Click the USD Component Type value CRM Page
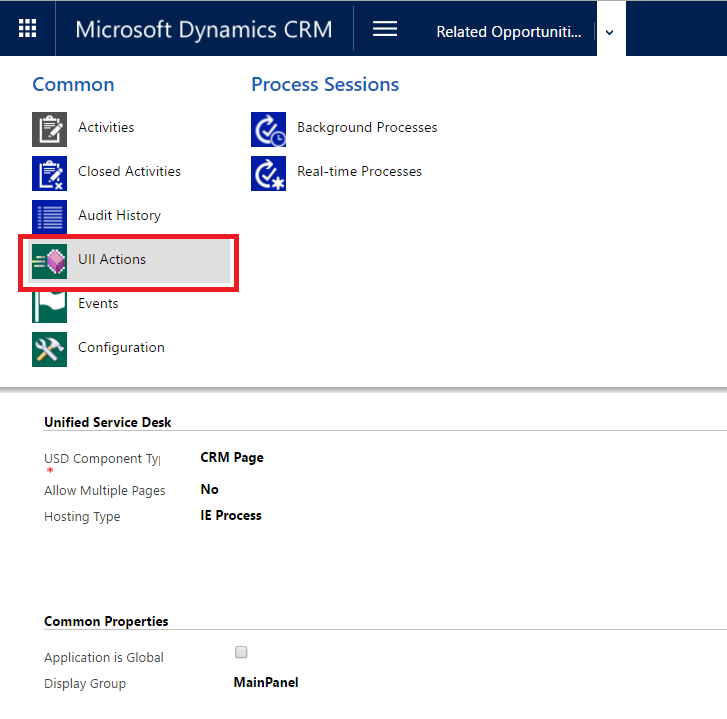 (232, 458)
